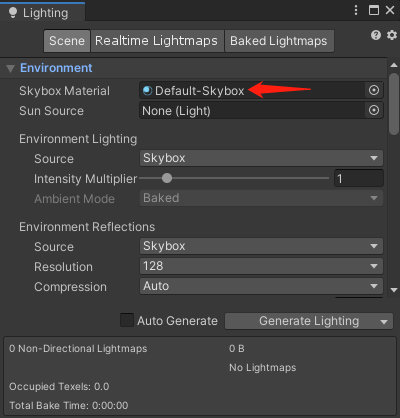The image size is (400, 418).
Task: Click the Skybox Material object picker circle
Action: 374,90
